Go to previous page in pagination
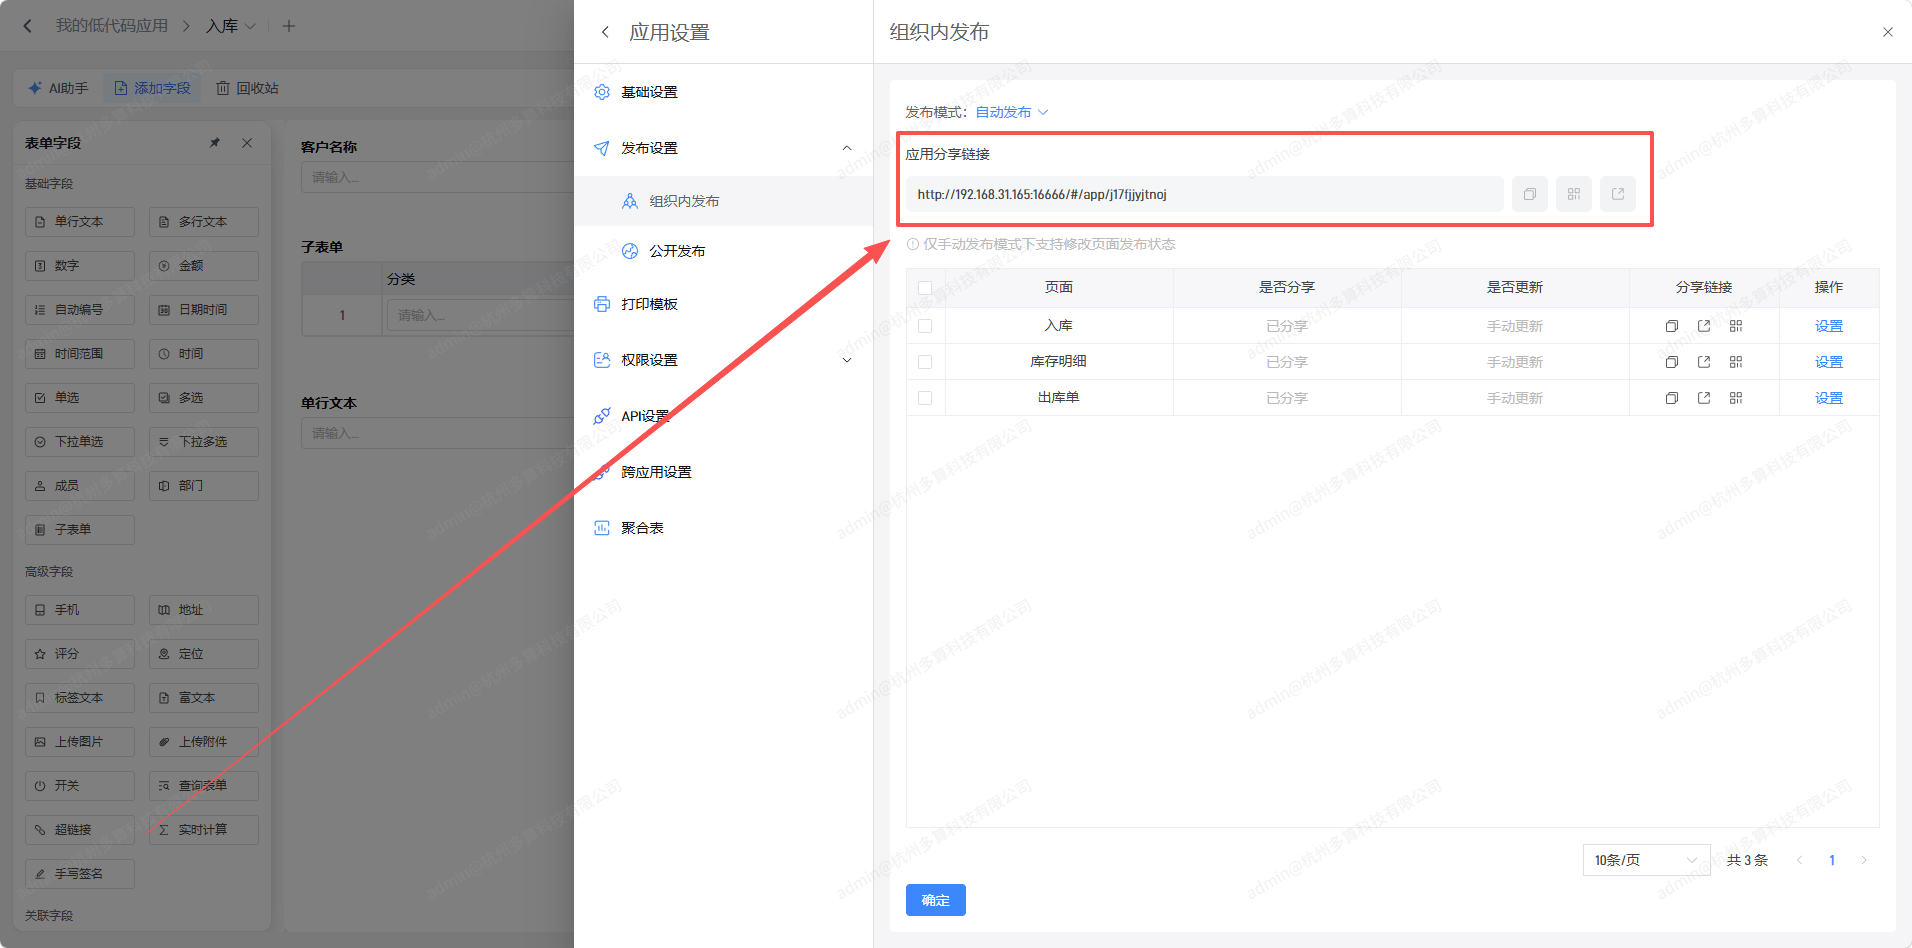The width and height of the screenshot is (1912, 948). pos(1799,860)
